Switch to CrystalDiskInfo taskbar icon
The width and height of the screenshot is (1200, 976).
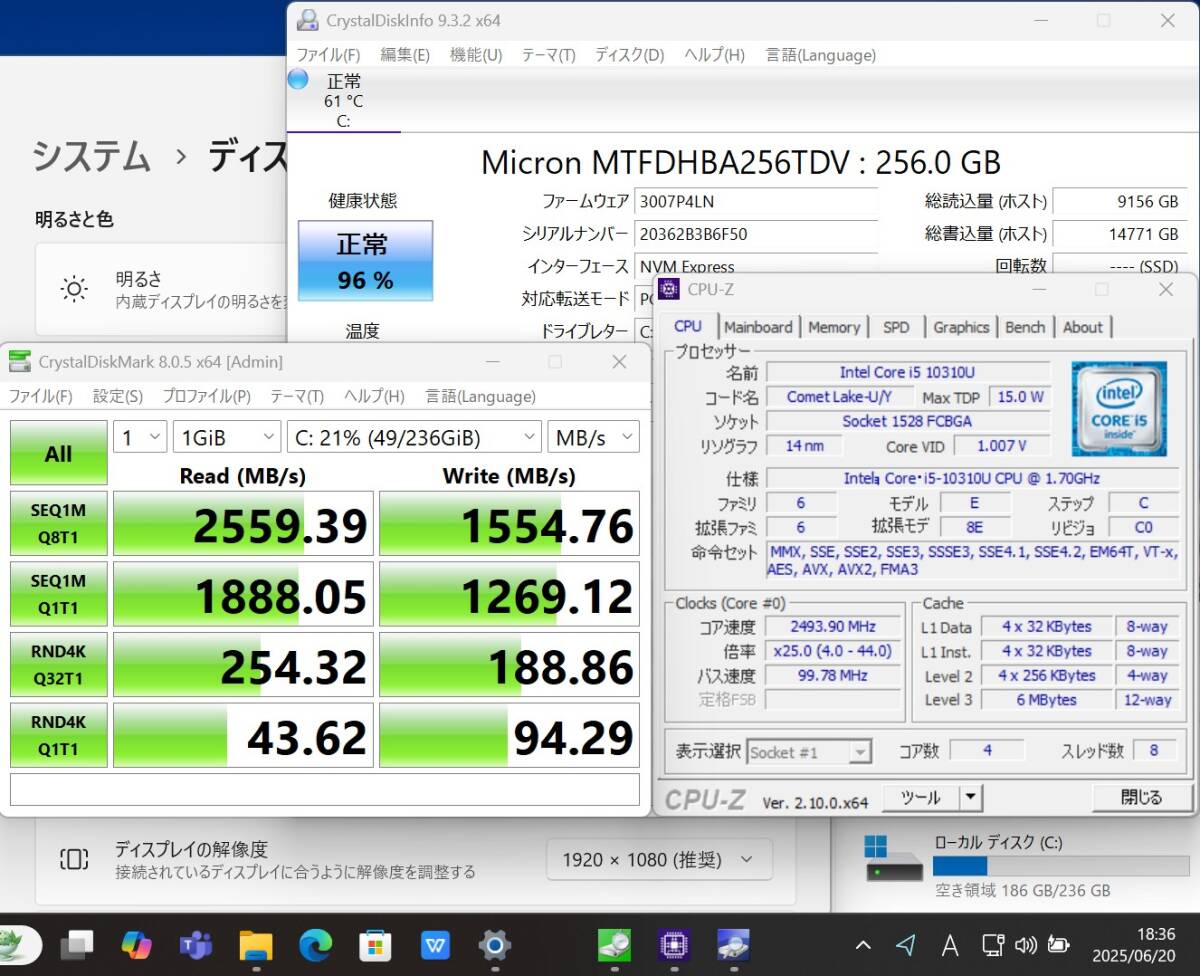[x=733, y=944]
